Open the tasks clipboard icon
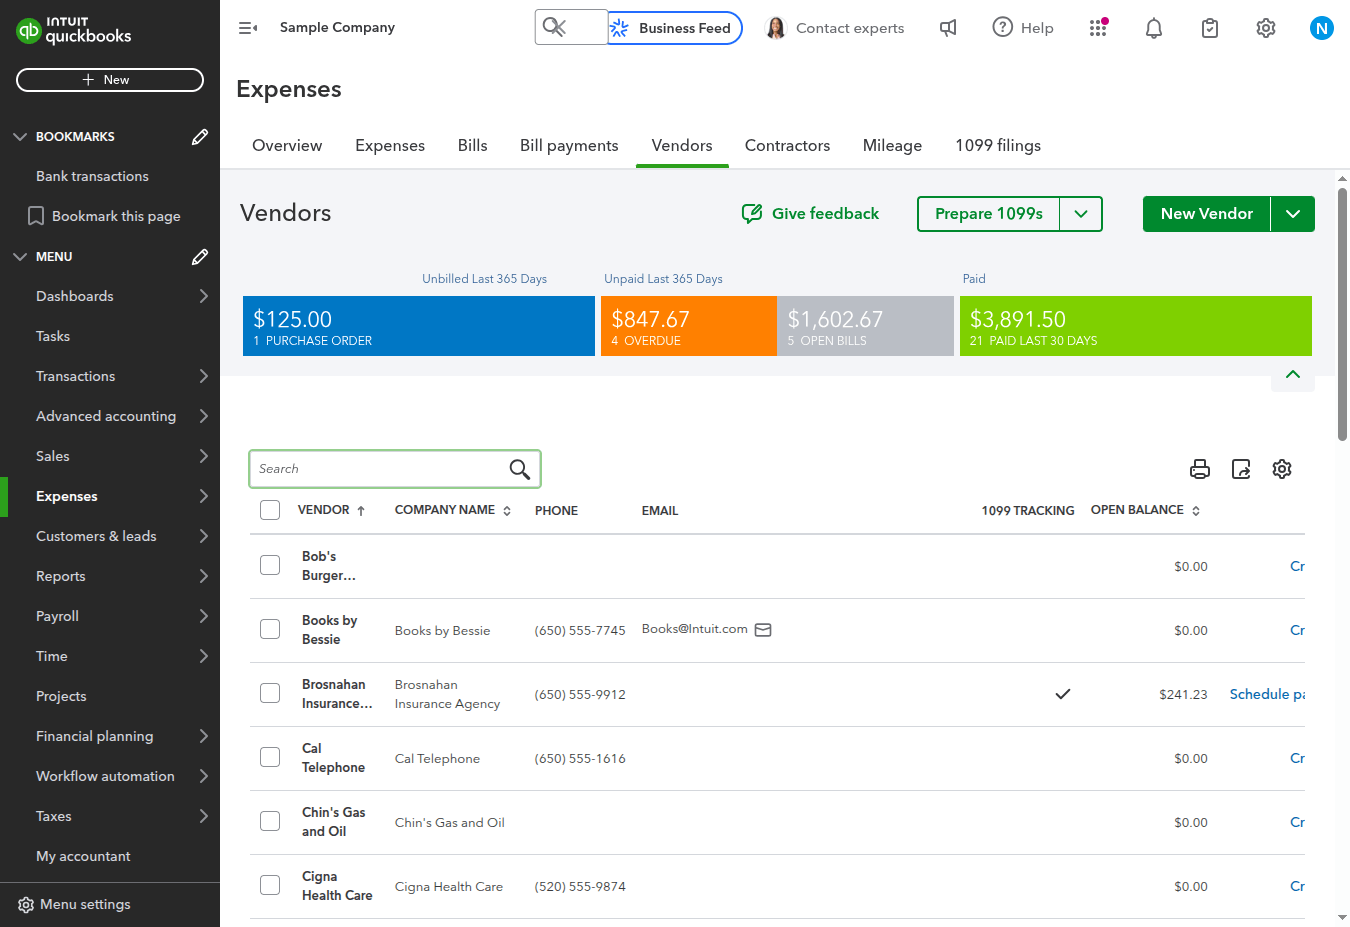 click(1210, 28)
